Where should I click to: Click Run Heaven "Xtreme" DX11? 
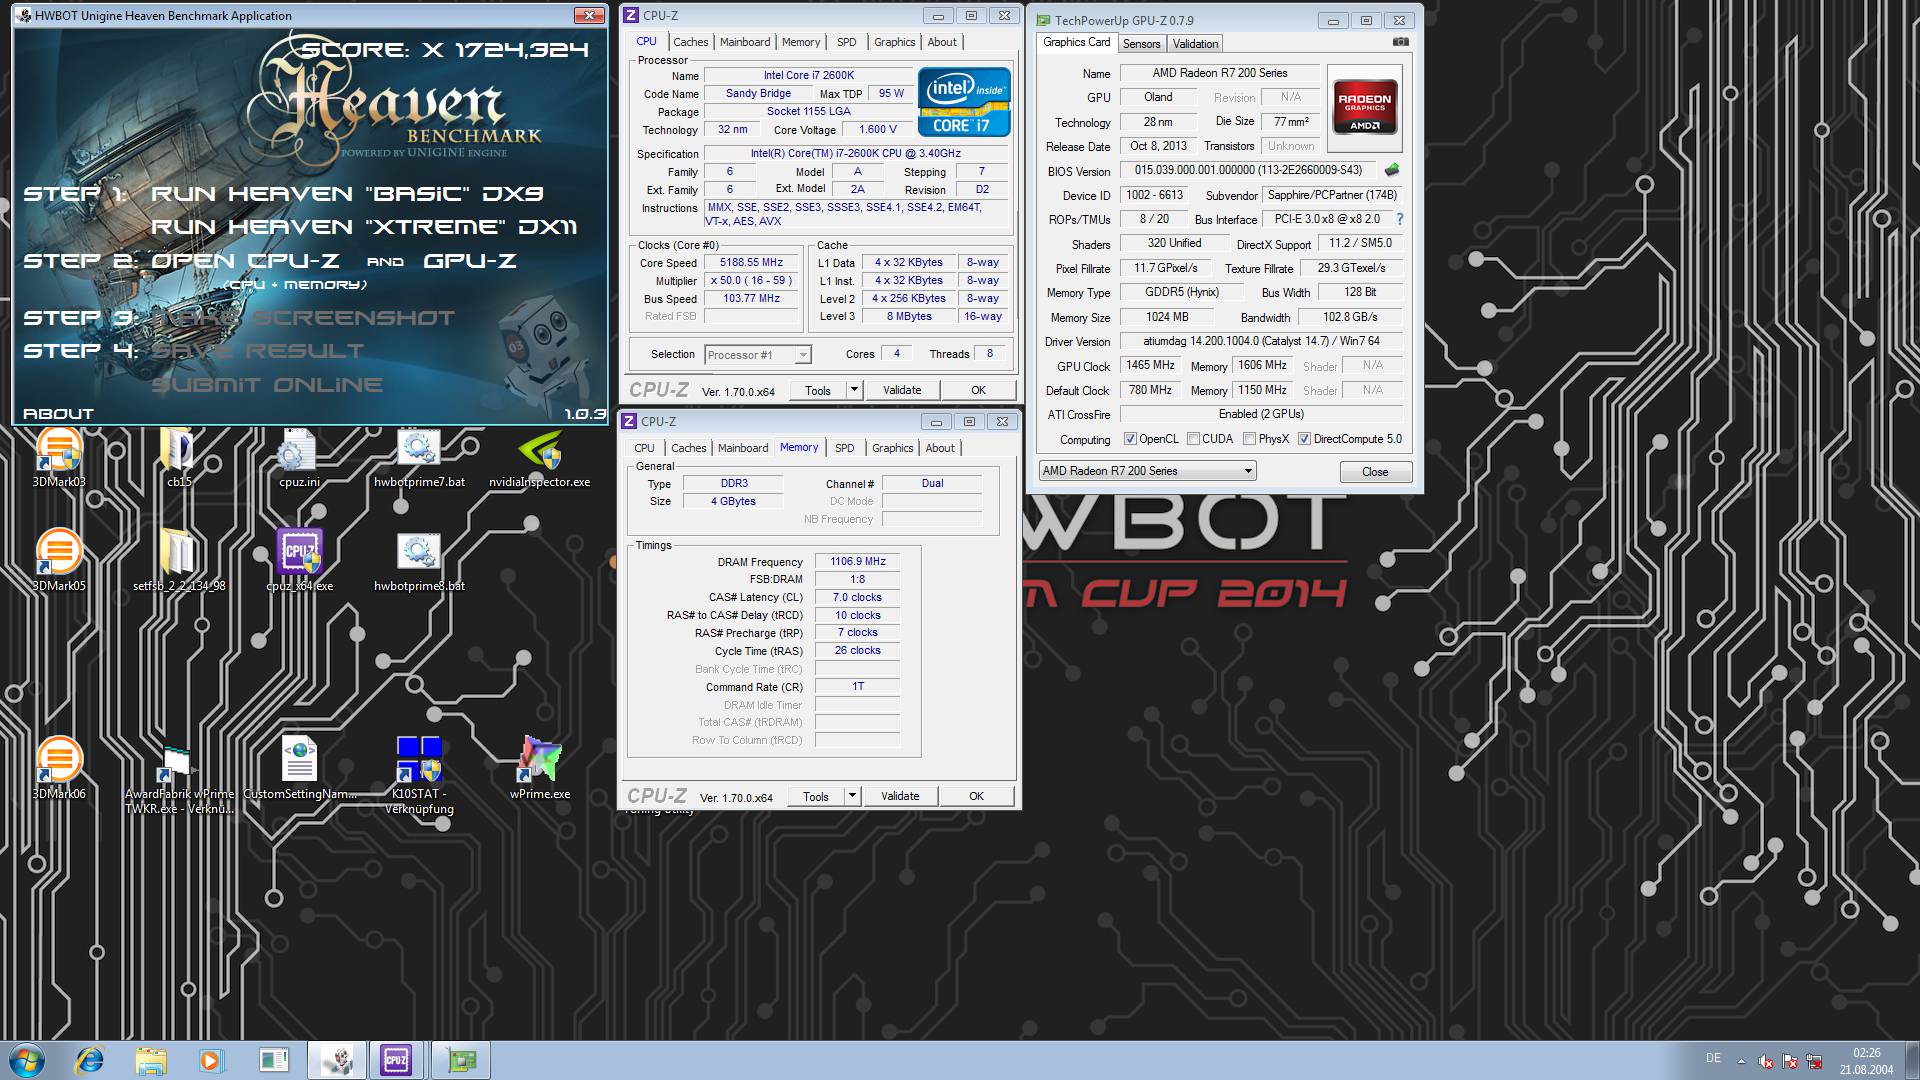point(364,227)
